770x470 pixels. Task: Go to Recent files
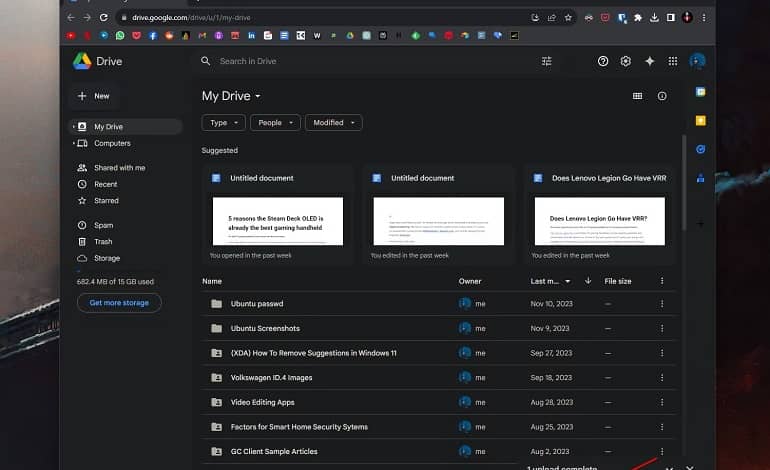[x=106, y=184]
